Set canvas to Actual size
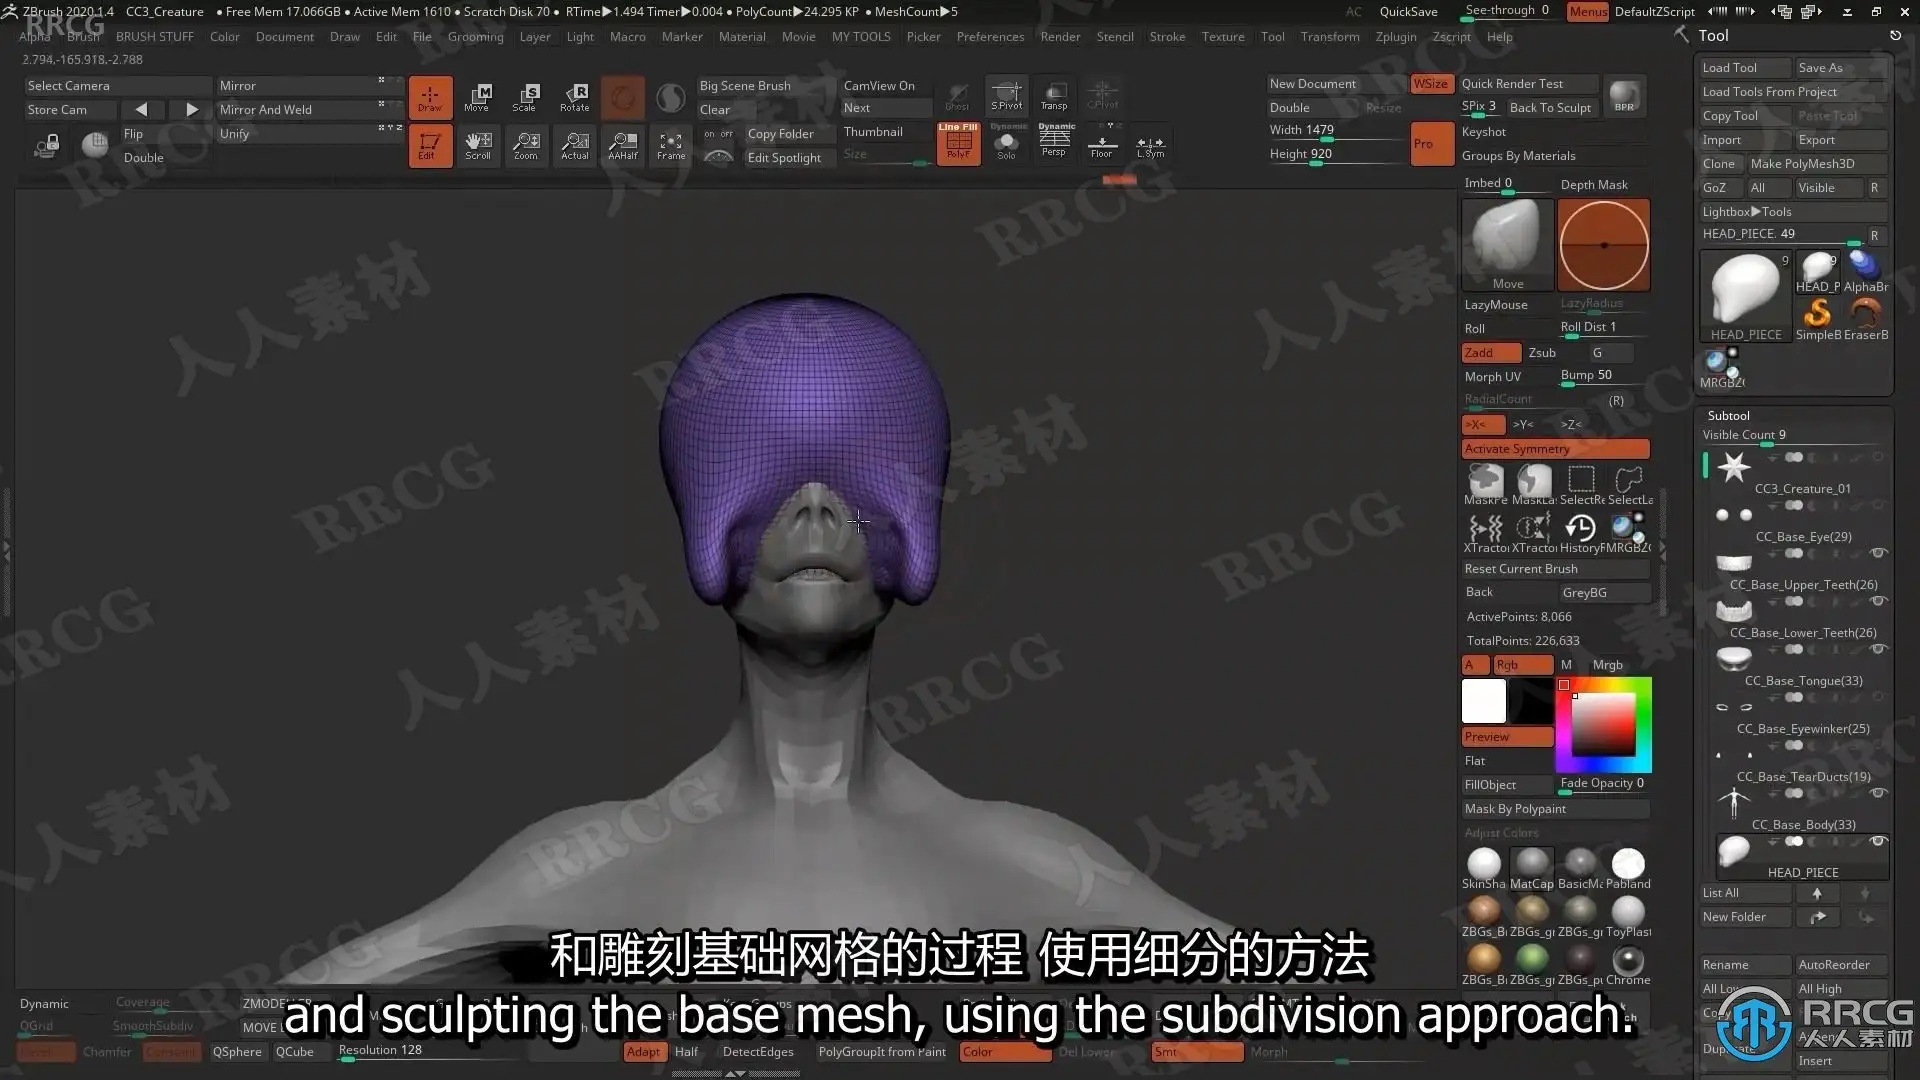The width and height of the screenshot is (1920, 1080). coord(575,145)
